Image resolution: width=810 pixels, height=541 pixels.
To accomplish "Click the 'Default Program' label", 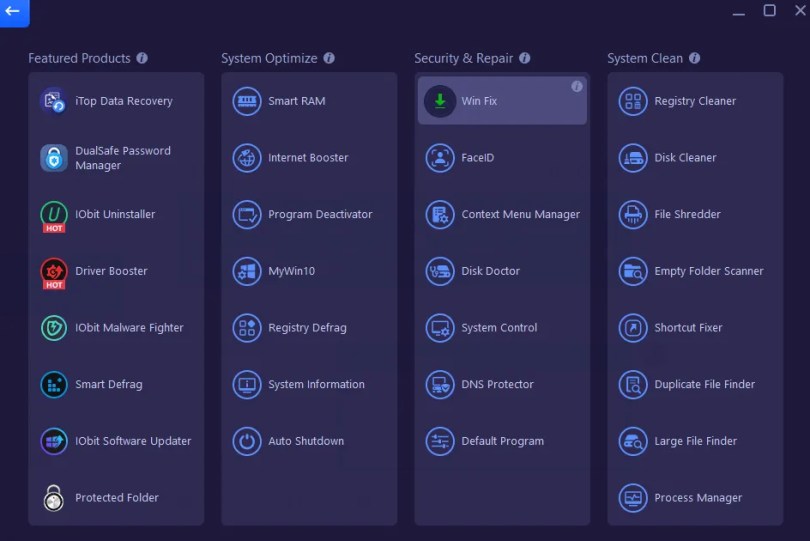I will coord(502,441).
